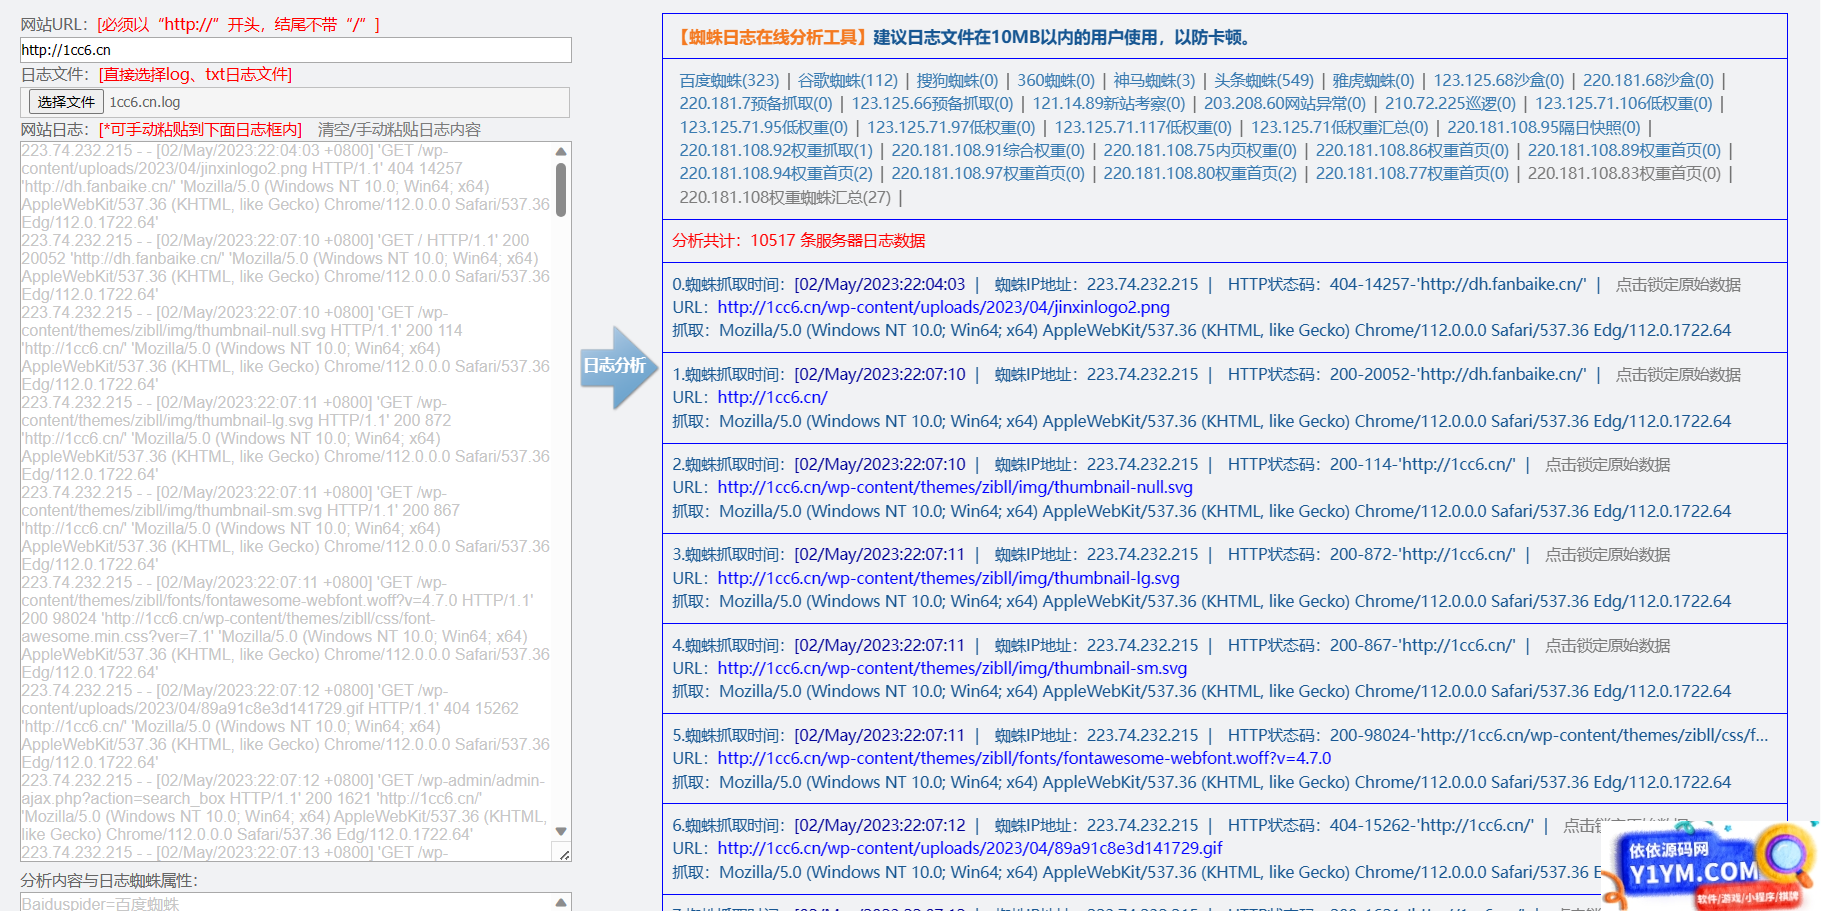
Task: Click the 分析共计: 10517 summary text
Action: [798, 240]
